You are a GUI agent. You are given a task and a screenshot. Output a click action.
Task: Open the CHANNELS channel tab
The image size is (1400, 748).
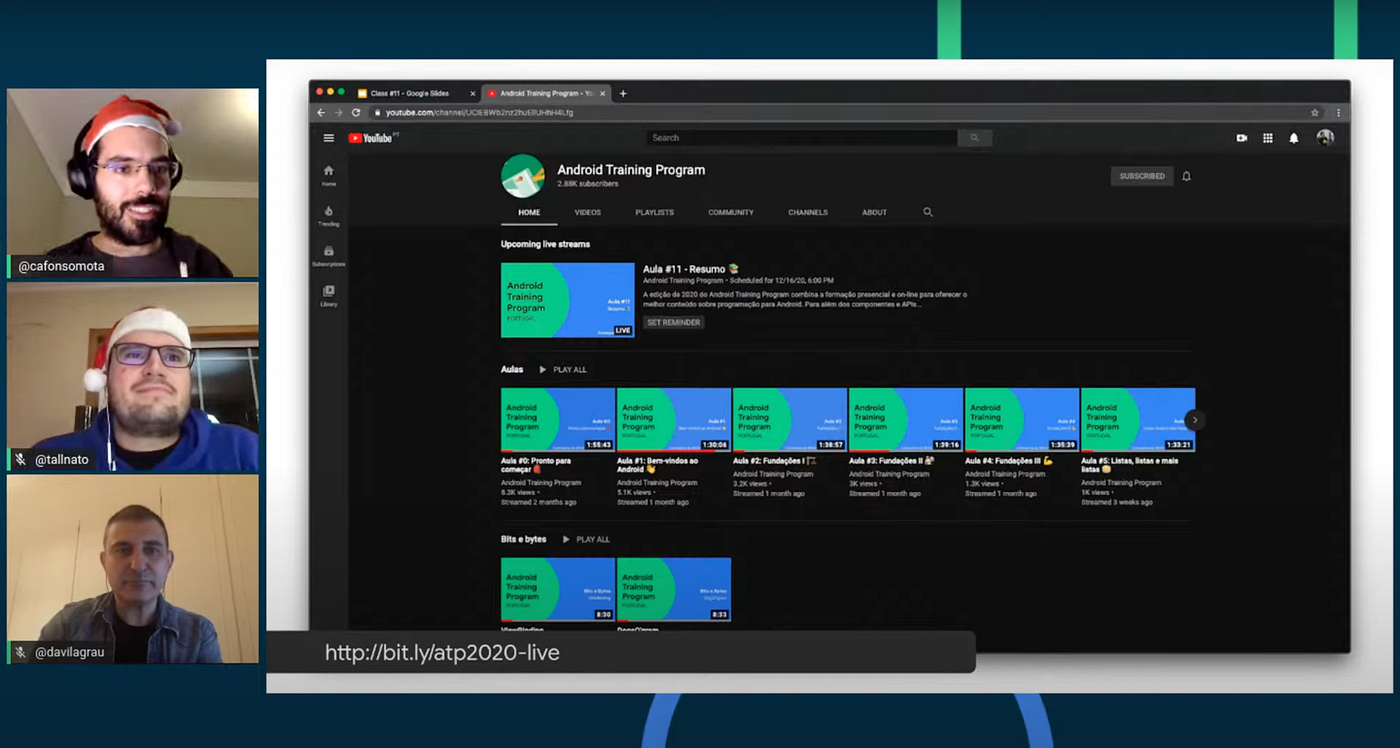808,212
